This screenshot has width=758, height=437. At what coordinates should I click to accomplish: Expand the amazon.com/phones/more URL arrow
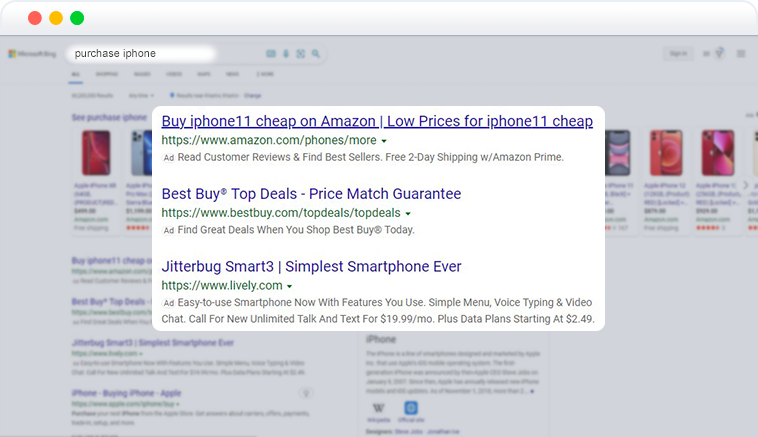click(384, 141)
